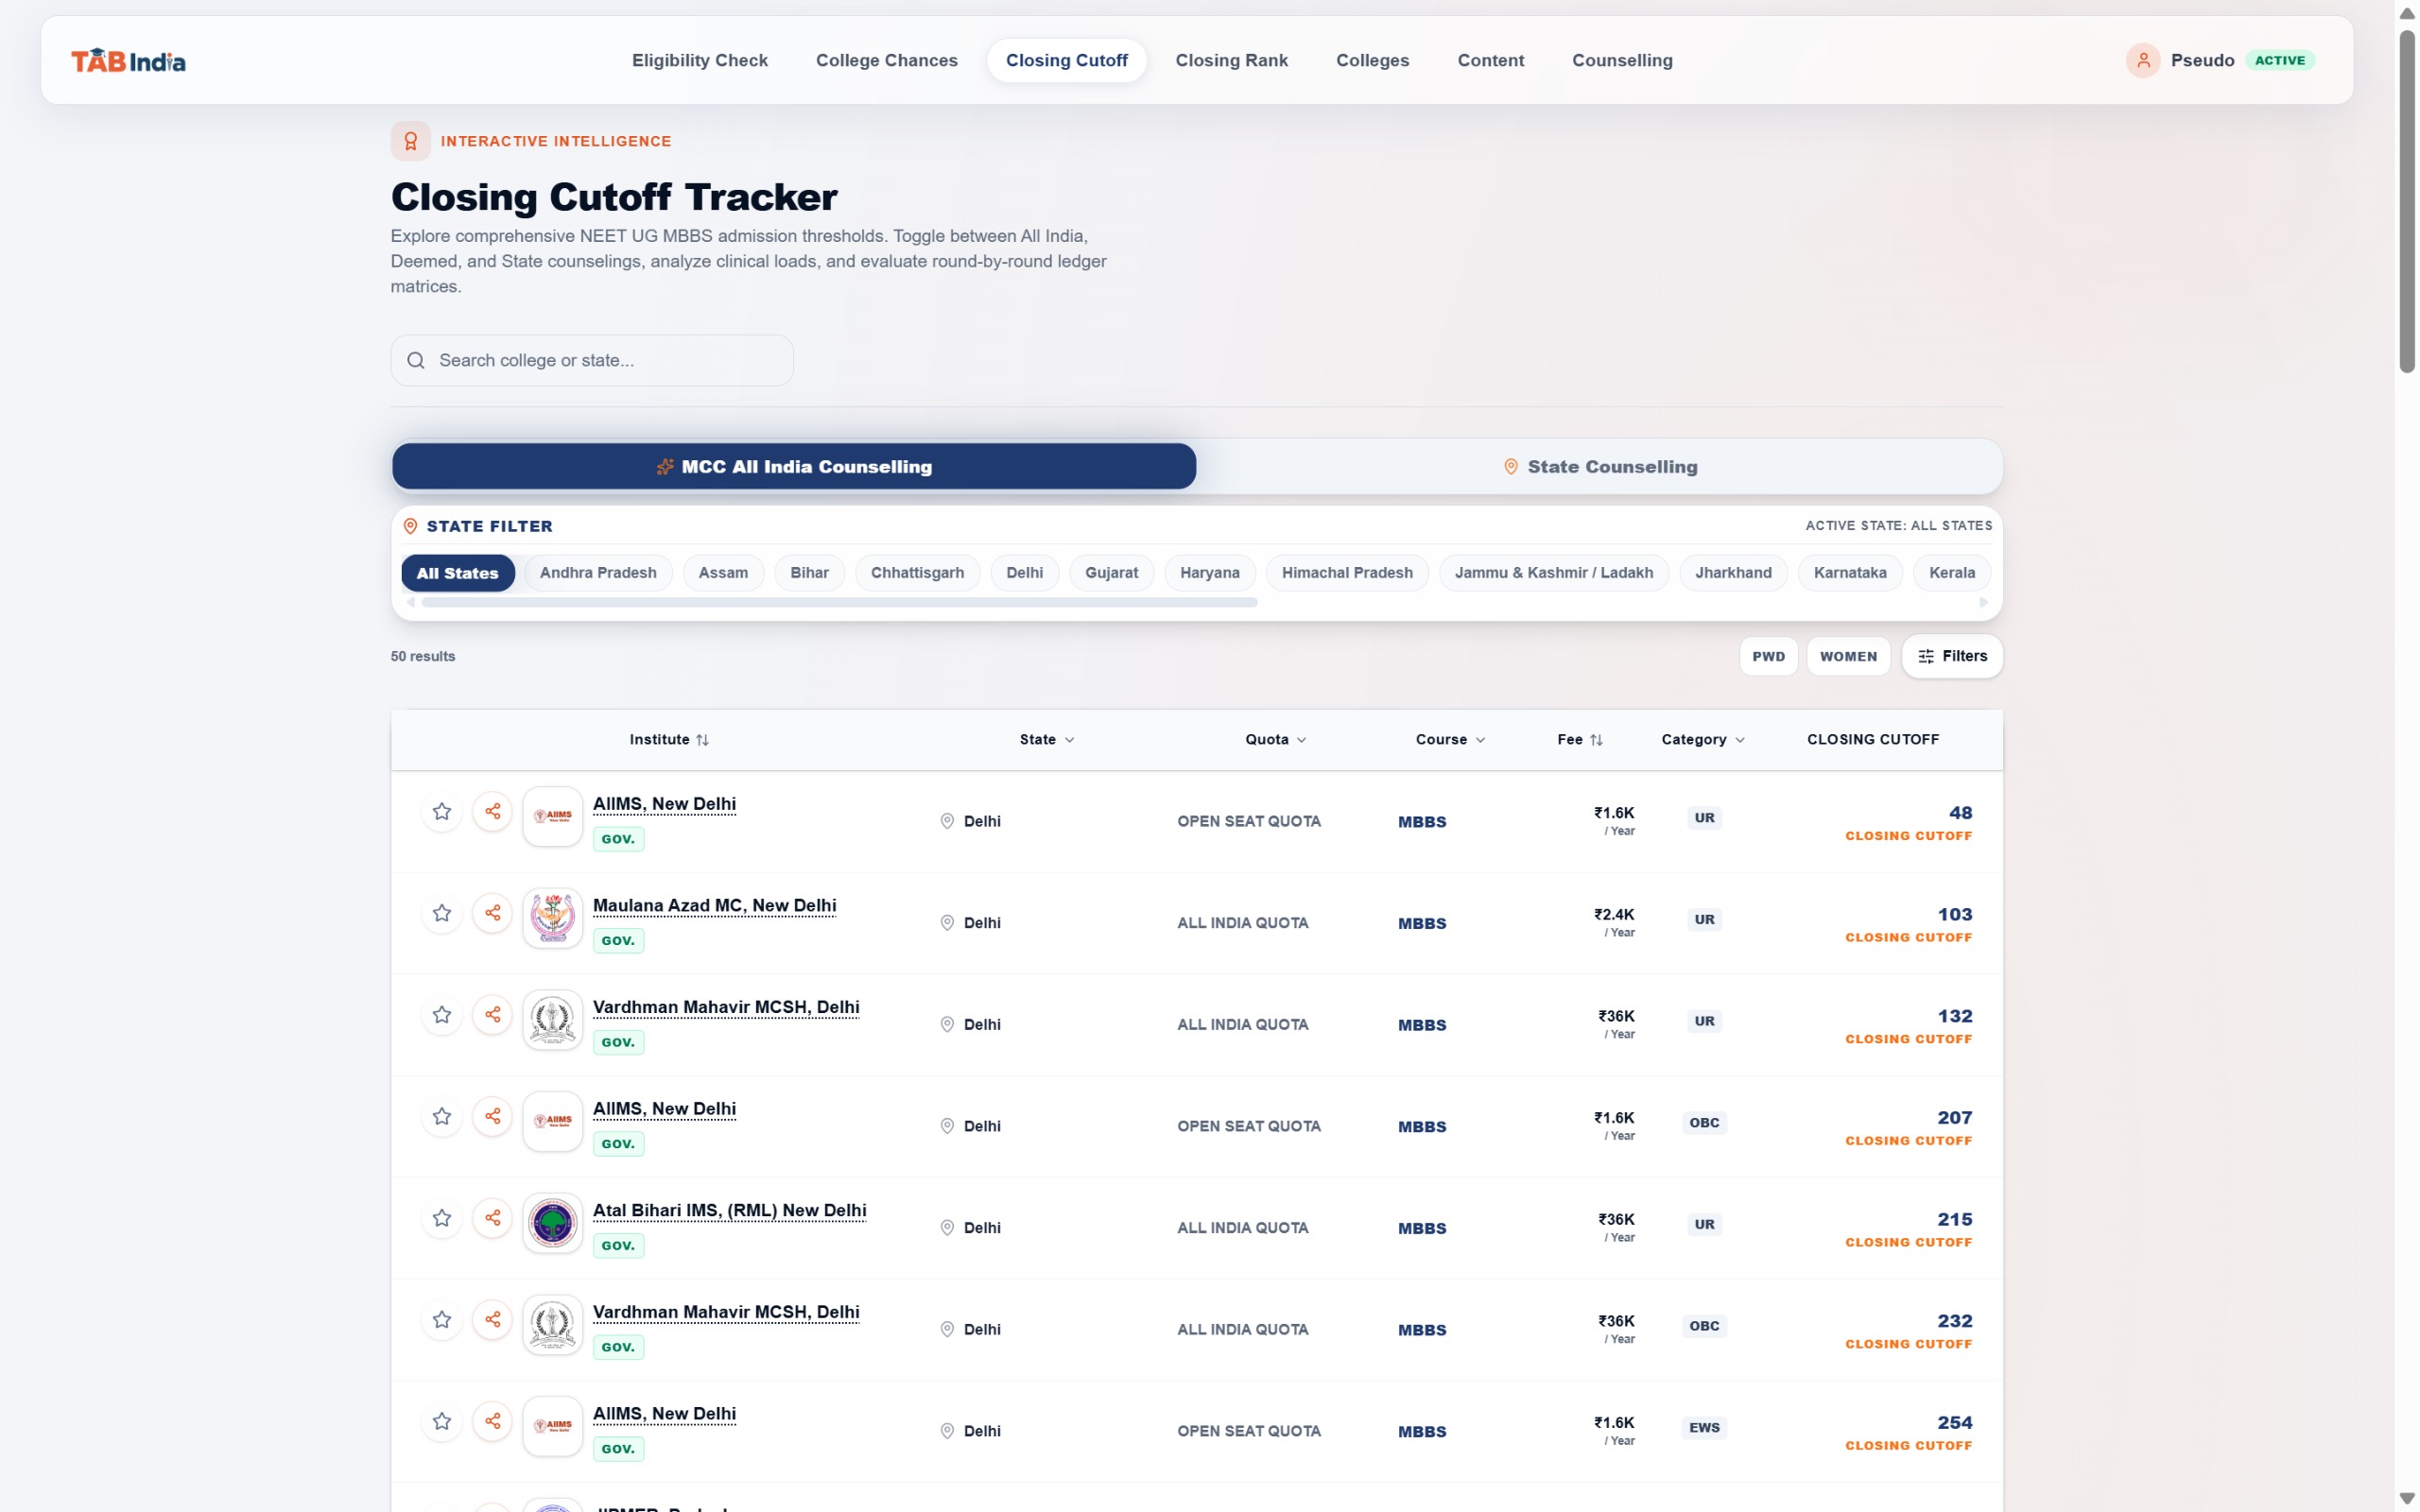Screen dimensions: 2420x1512
Task: Open College Chances page
Action: click(887, 60)
